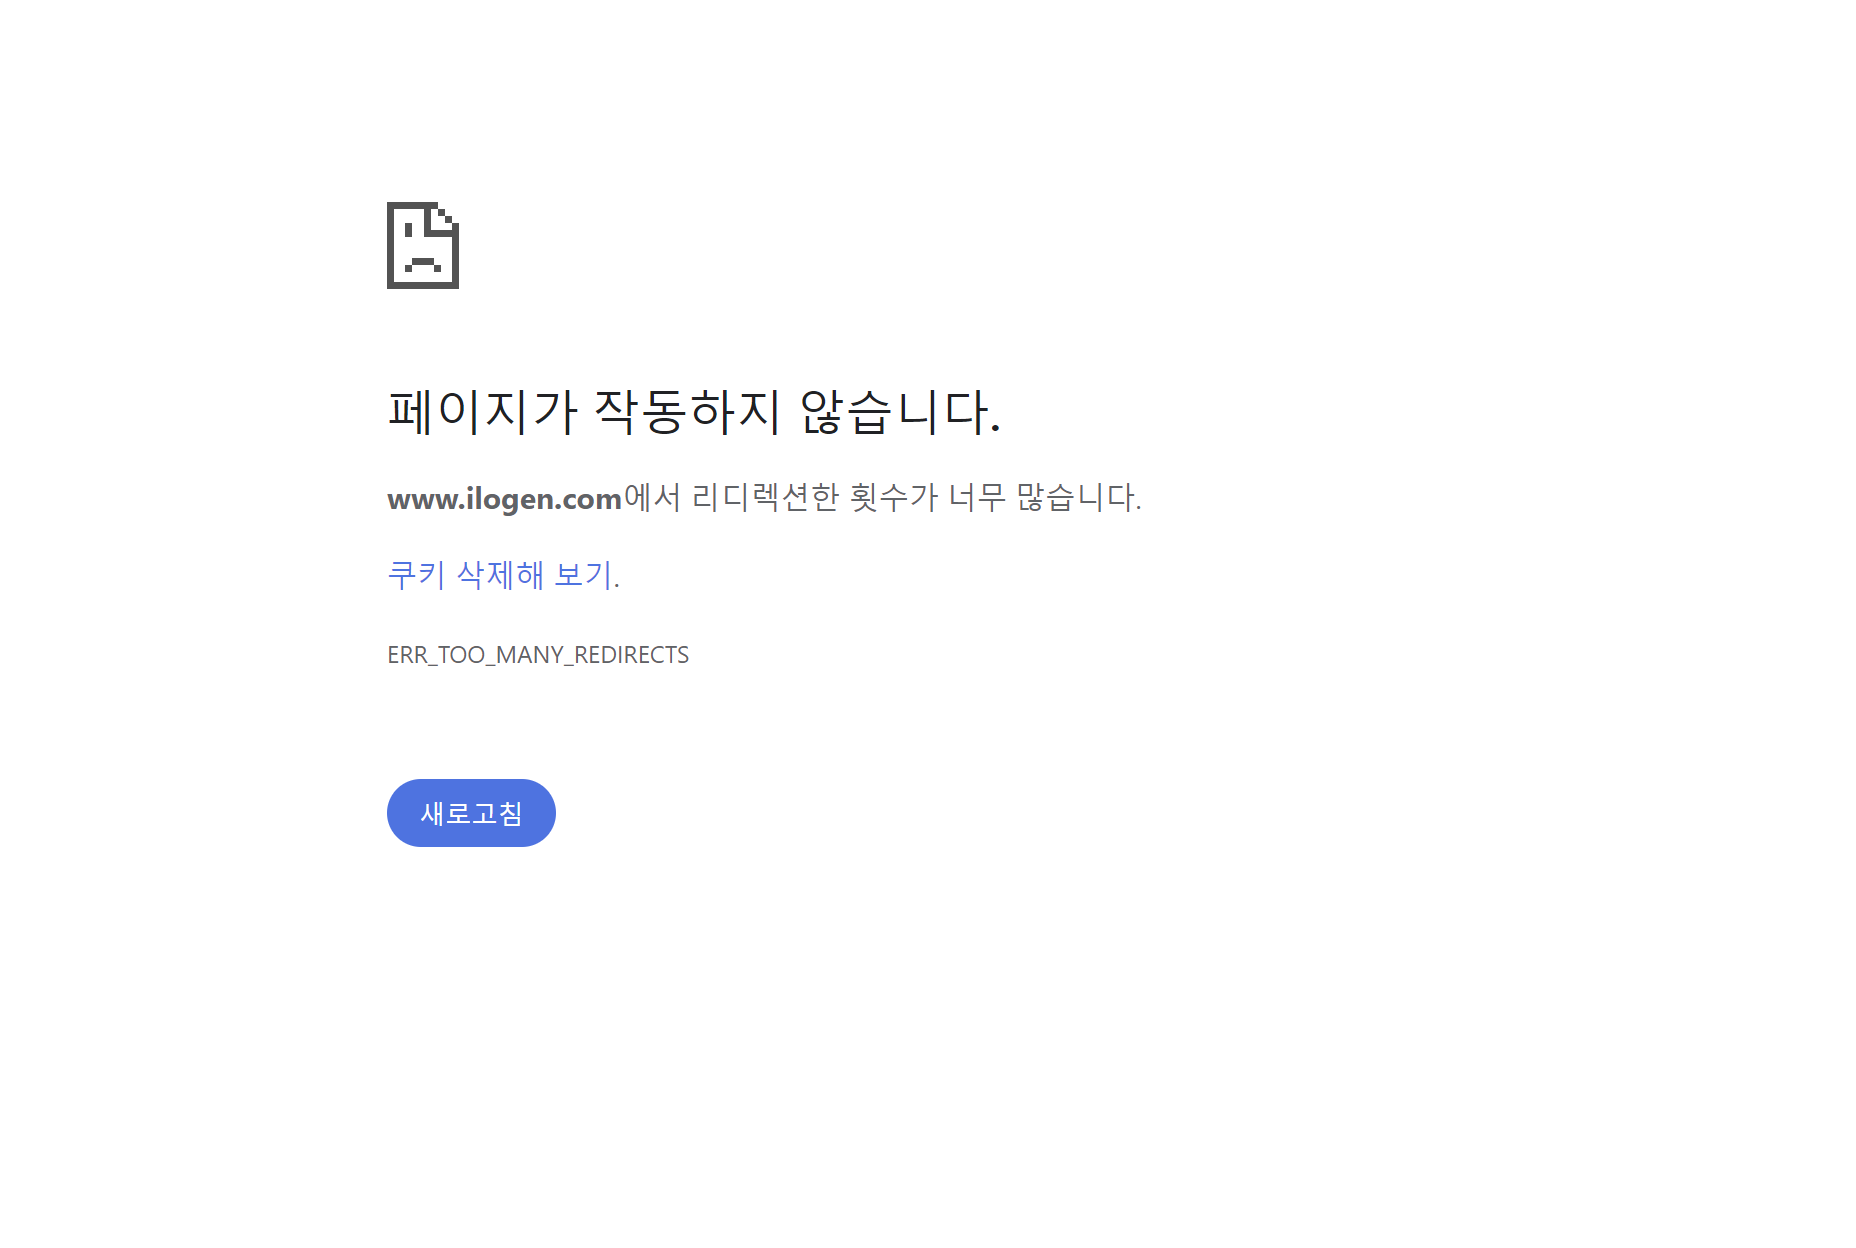This screenshot has height=1248, width=1856.
Task: Click the frowning mouth on the page icon
Action: click(423, 264)
